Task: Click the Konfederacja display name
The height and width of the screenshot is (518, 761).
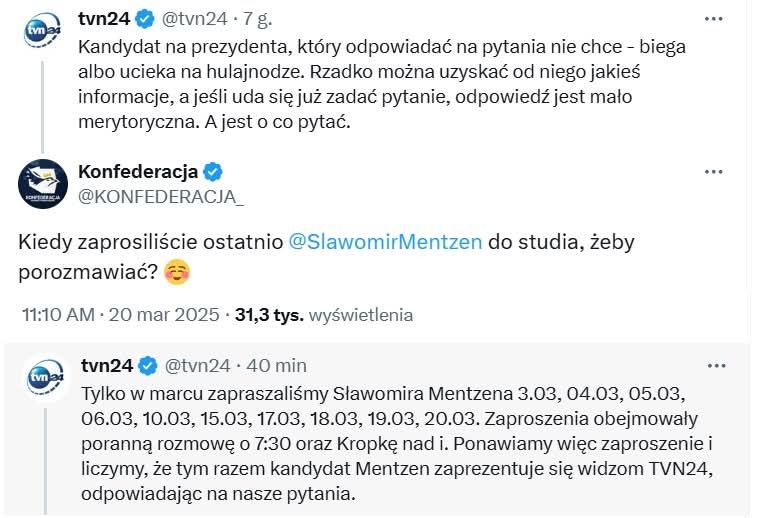Action: click(138, 171)
